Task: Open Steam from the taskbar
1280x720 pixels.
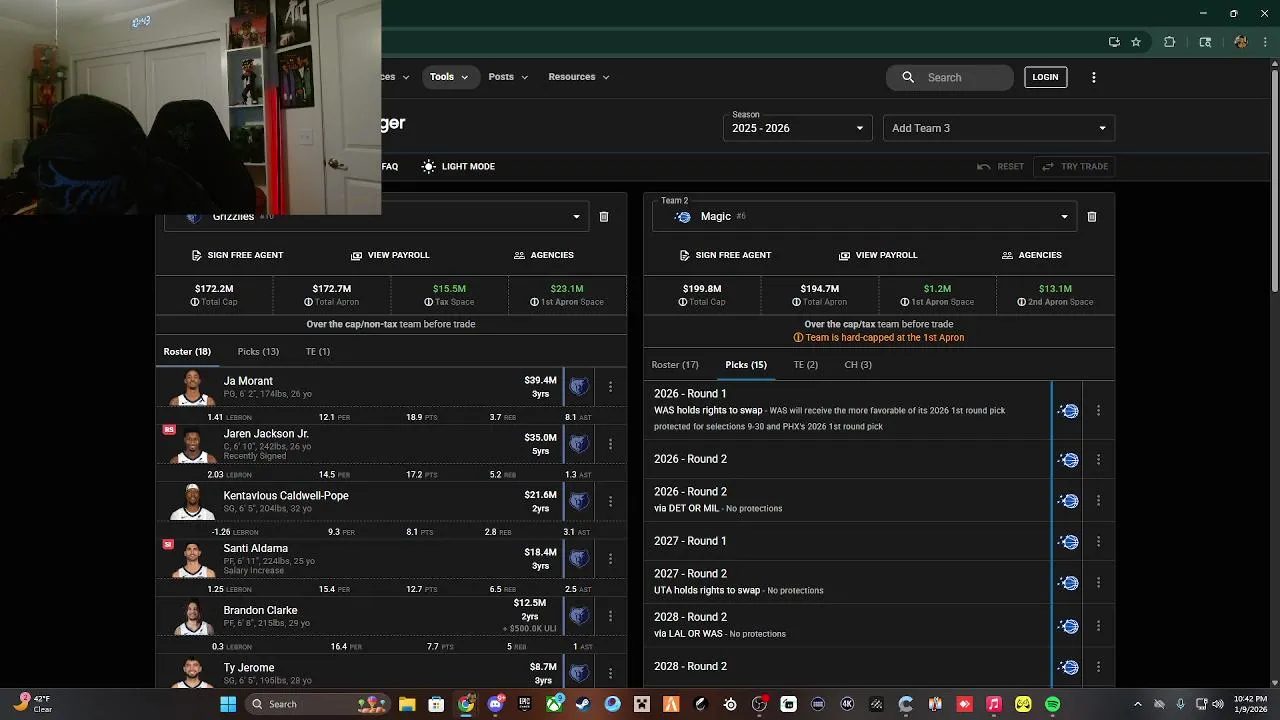Action: [x=583, y=704]
